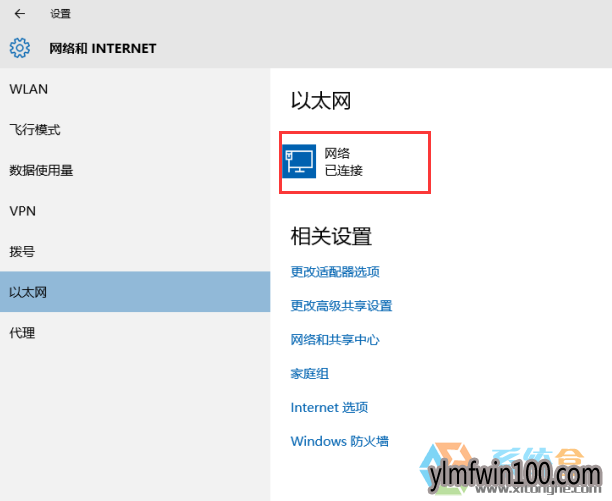The width and height of the screenshot is (612, 501).
Task: Click the 网络 connection name
Action: click(337, 153)
